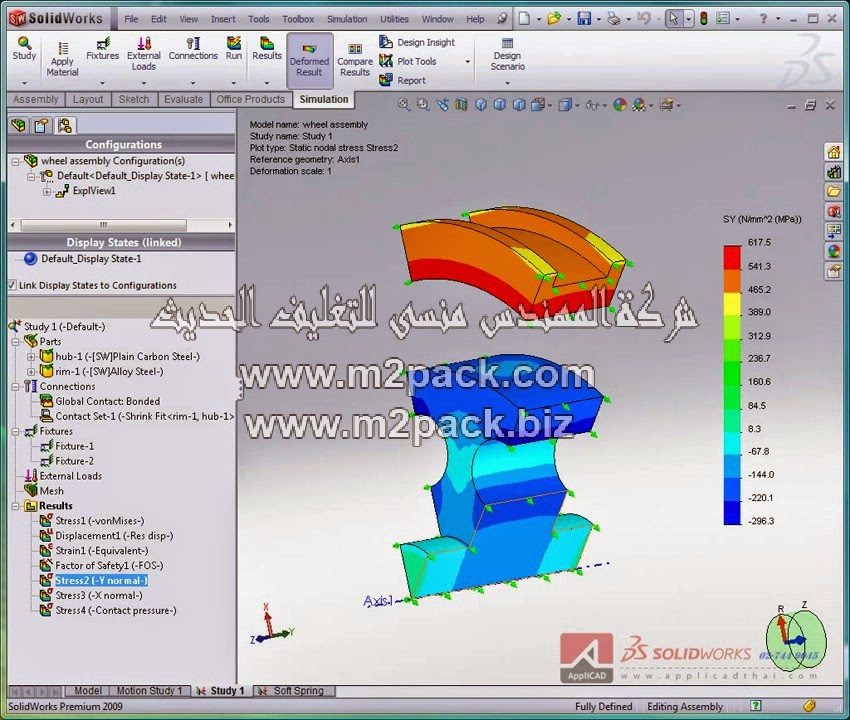Collapse the Results node

16,506
